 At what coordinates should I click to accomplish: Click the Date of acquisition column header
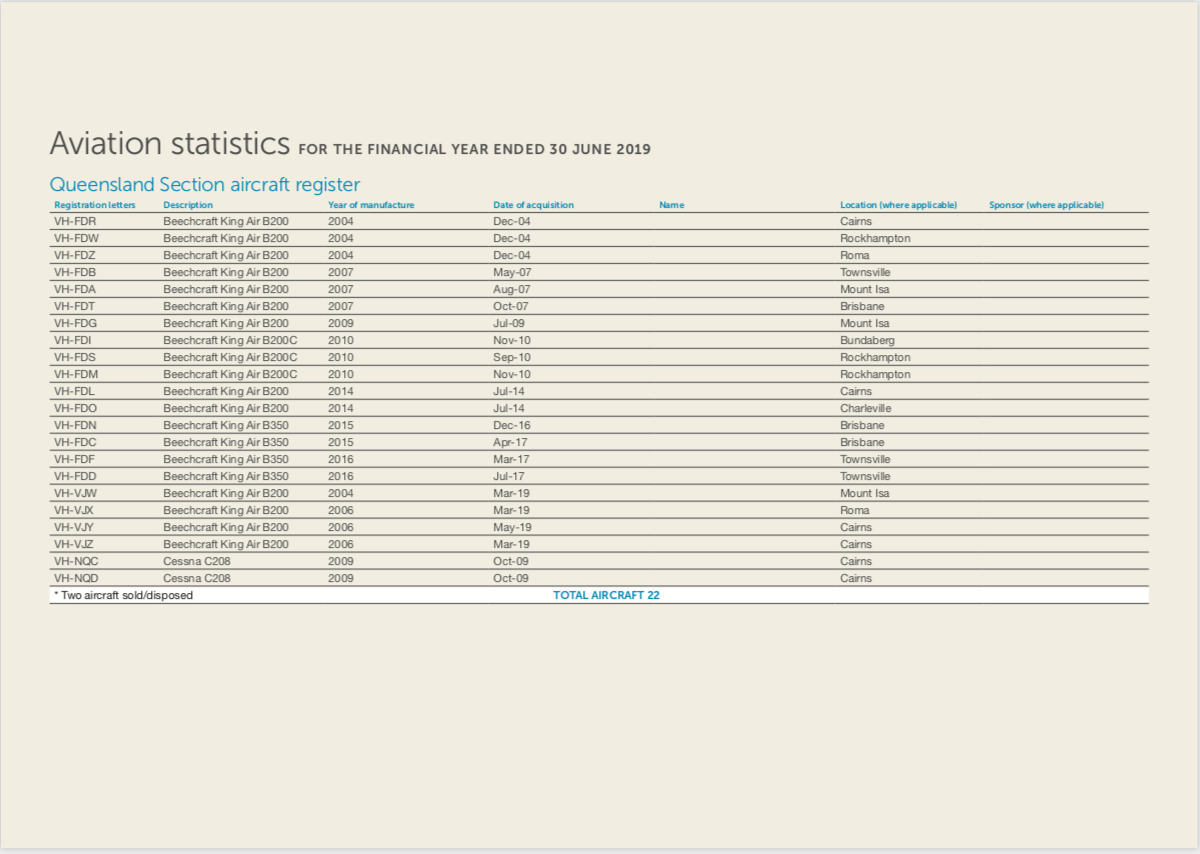click(x=533, y=204)
